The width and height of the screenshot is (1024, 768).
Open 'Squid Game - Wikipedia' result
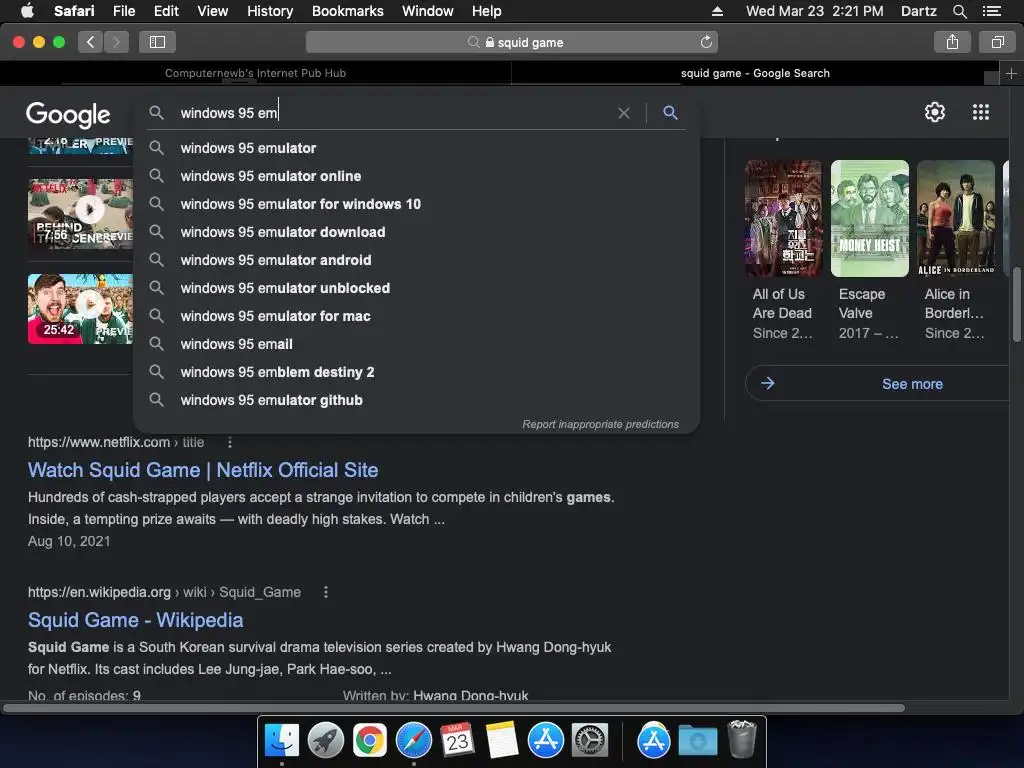(136, 620)
